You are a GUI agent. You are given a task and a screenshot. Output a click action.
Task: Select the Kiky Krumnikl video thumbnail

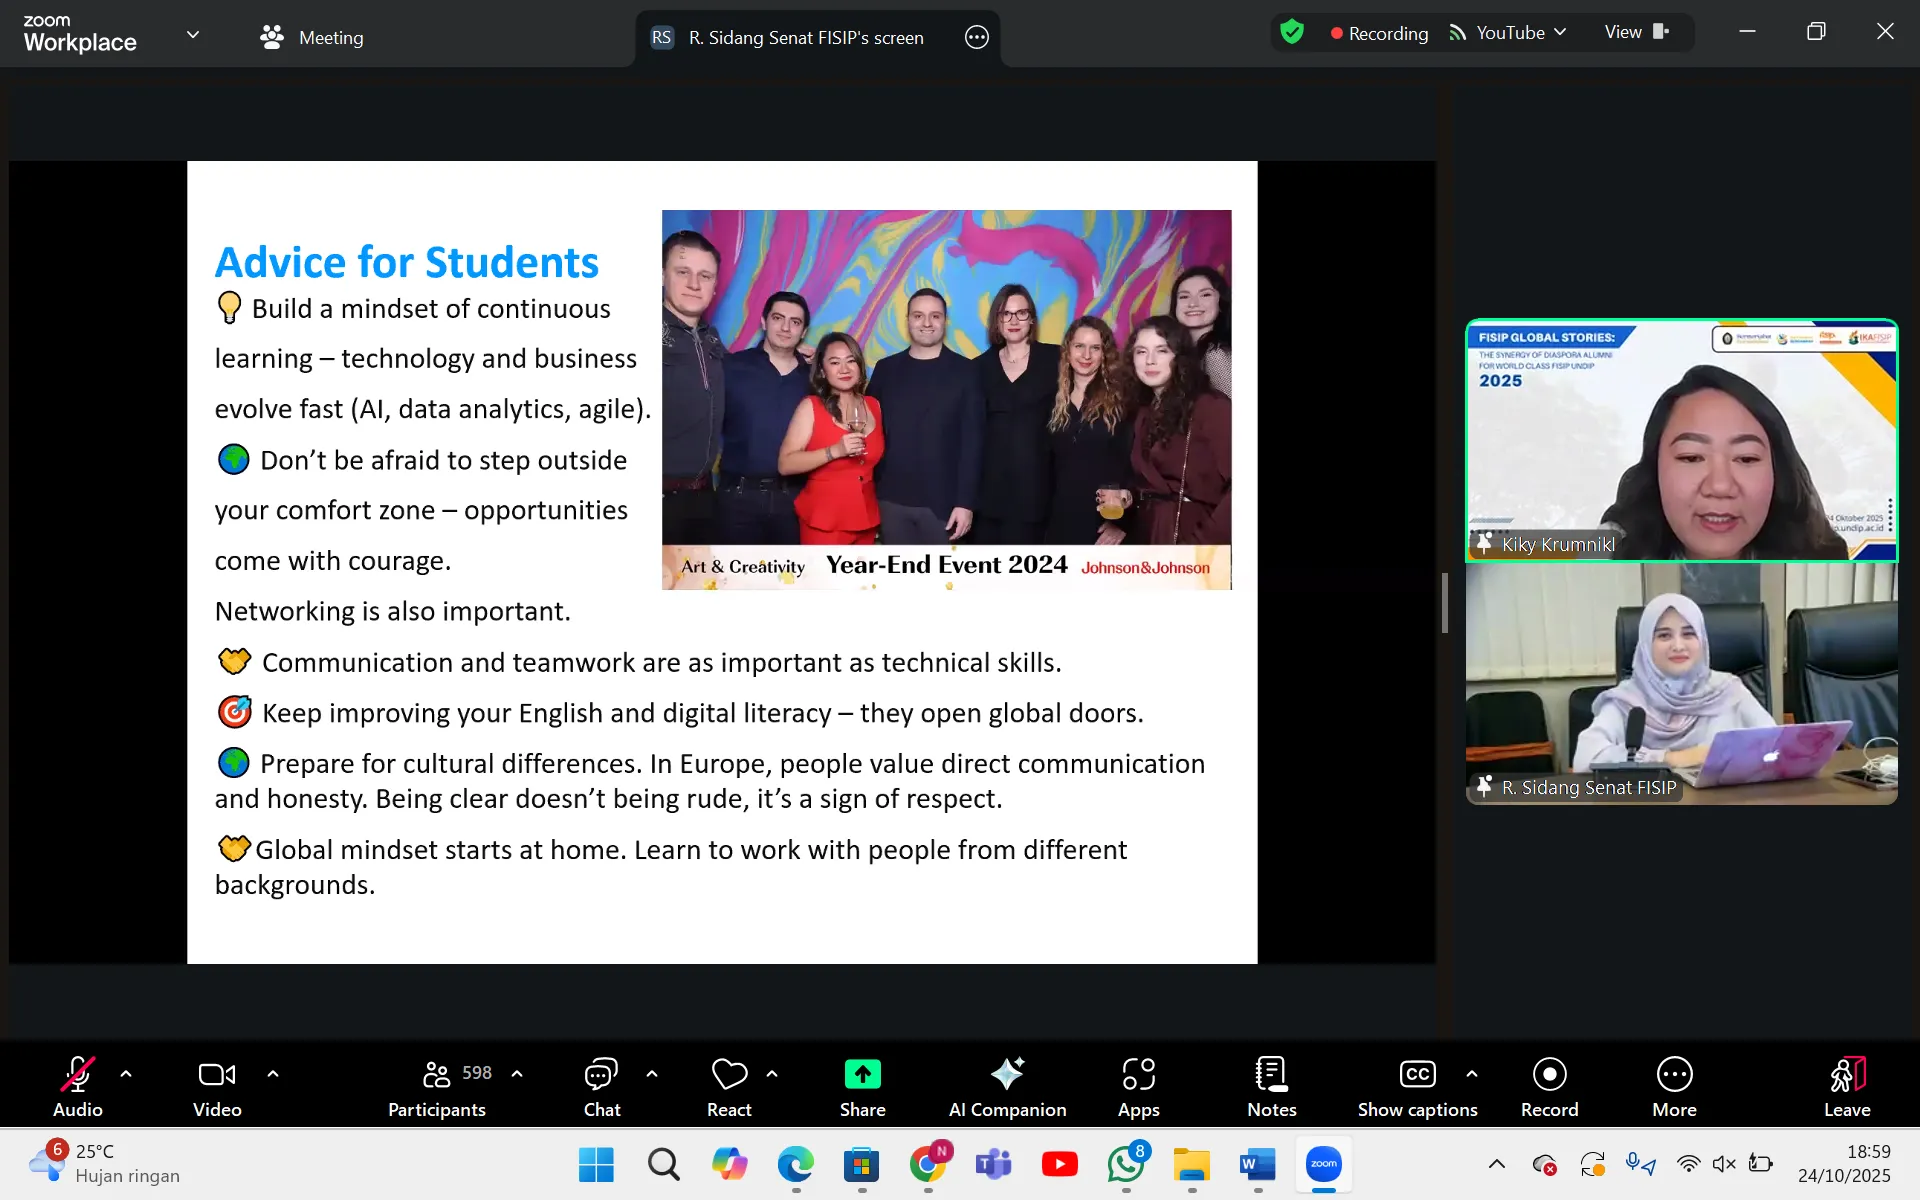pyautogui.click(x=1681, y=440)
